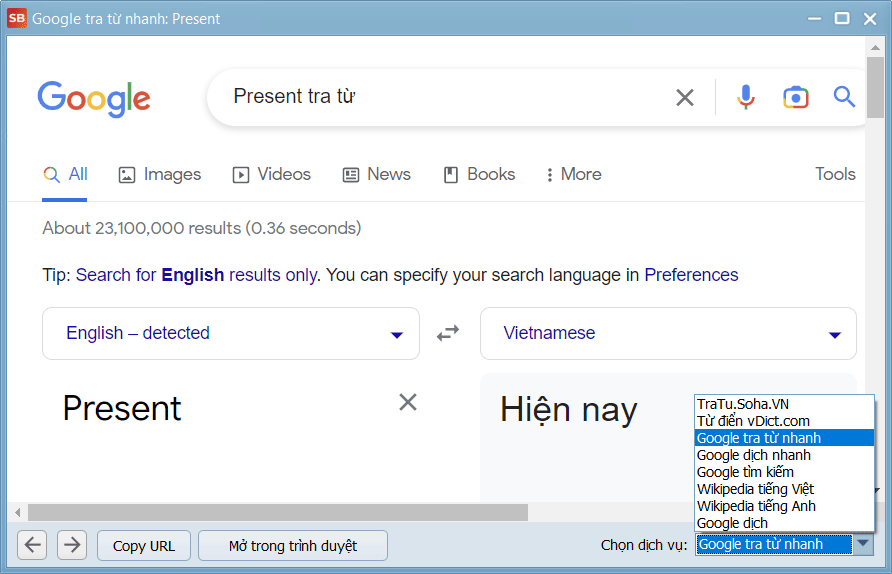
Task: Collapse the Chọn dịch vụ combo box arrow
Action: [863, 544]
